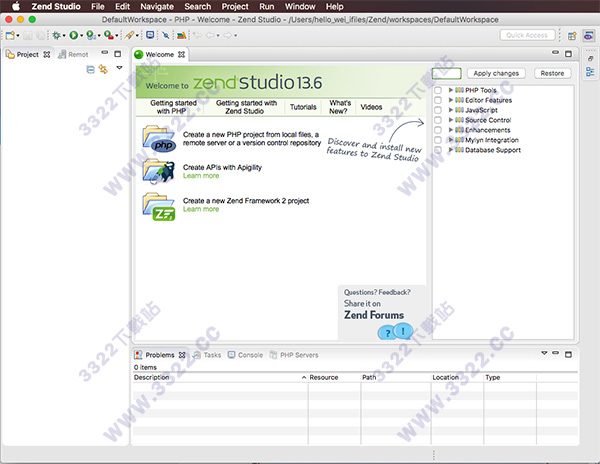Screen dimensions: 600x464
Task: Click Learn more under Zend Framework 2 project
Action: tap(201, 209)
